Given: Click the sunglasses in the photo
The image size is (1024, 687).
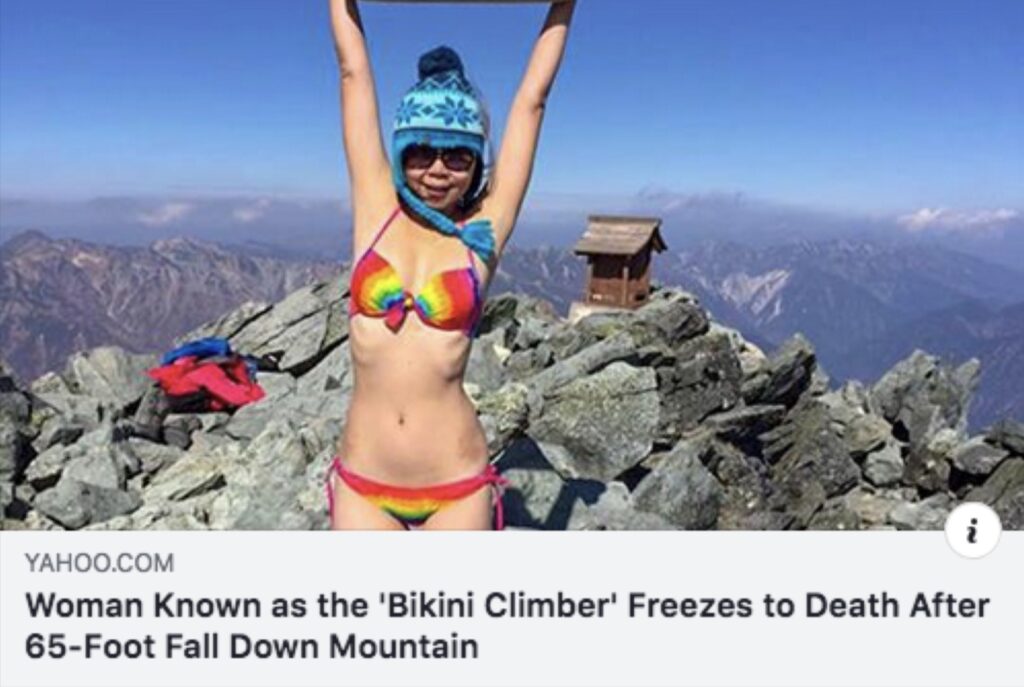Looking at the screenshot, I should point(439,159).
